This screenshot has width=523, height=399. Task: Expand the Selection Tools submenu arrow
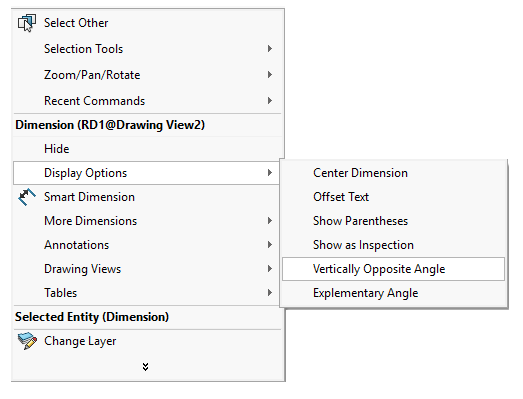tap(270, 49)
